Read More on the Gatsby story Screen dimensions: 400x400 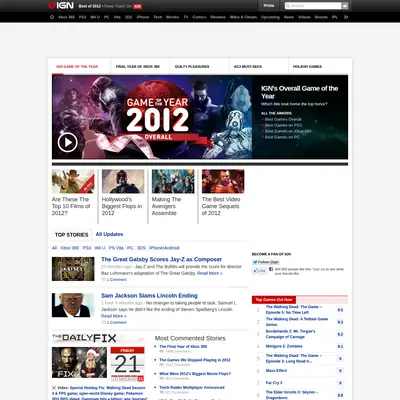[x=210, y=273]
